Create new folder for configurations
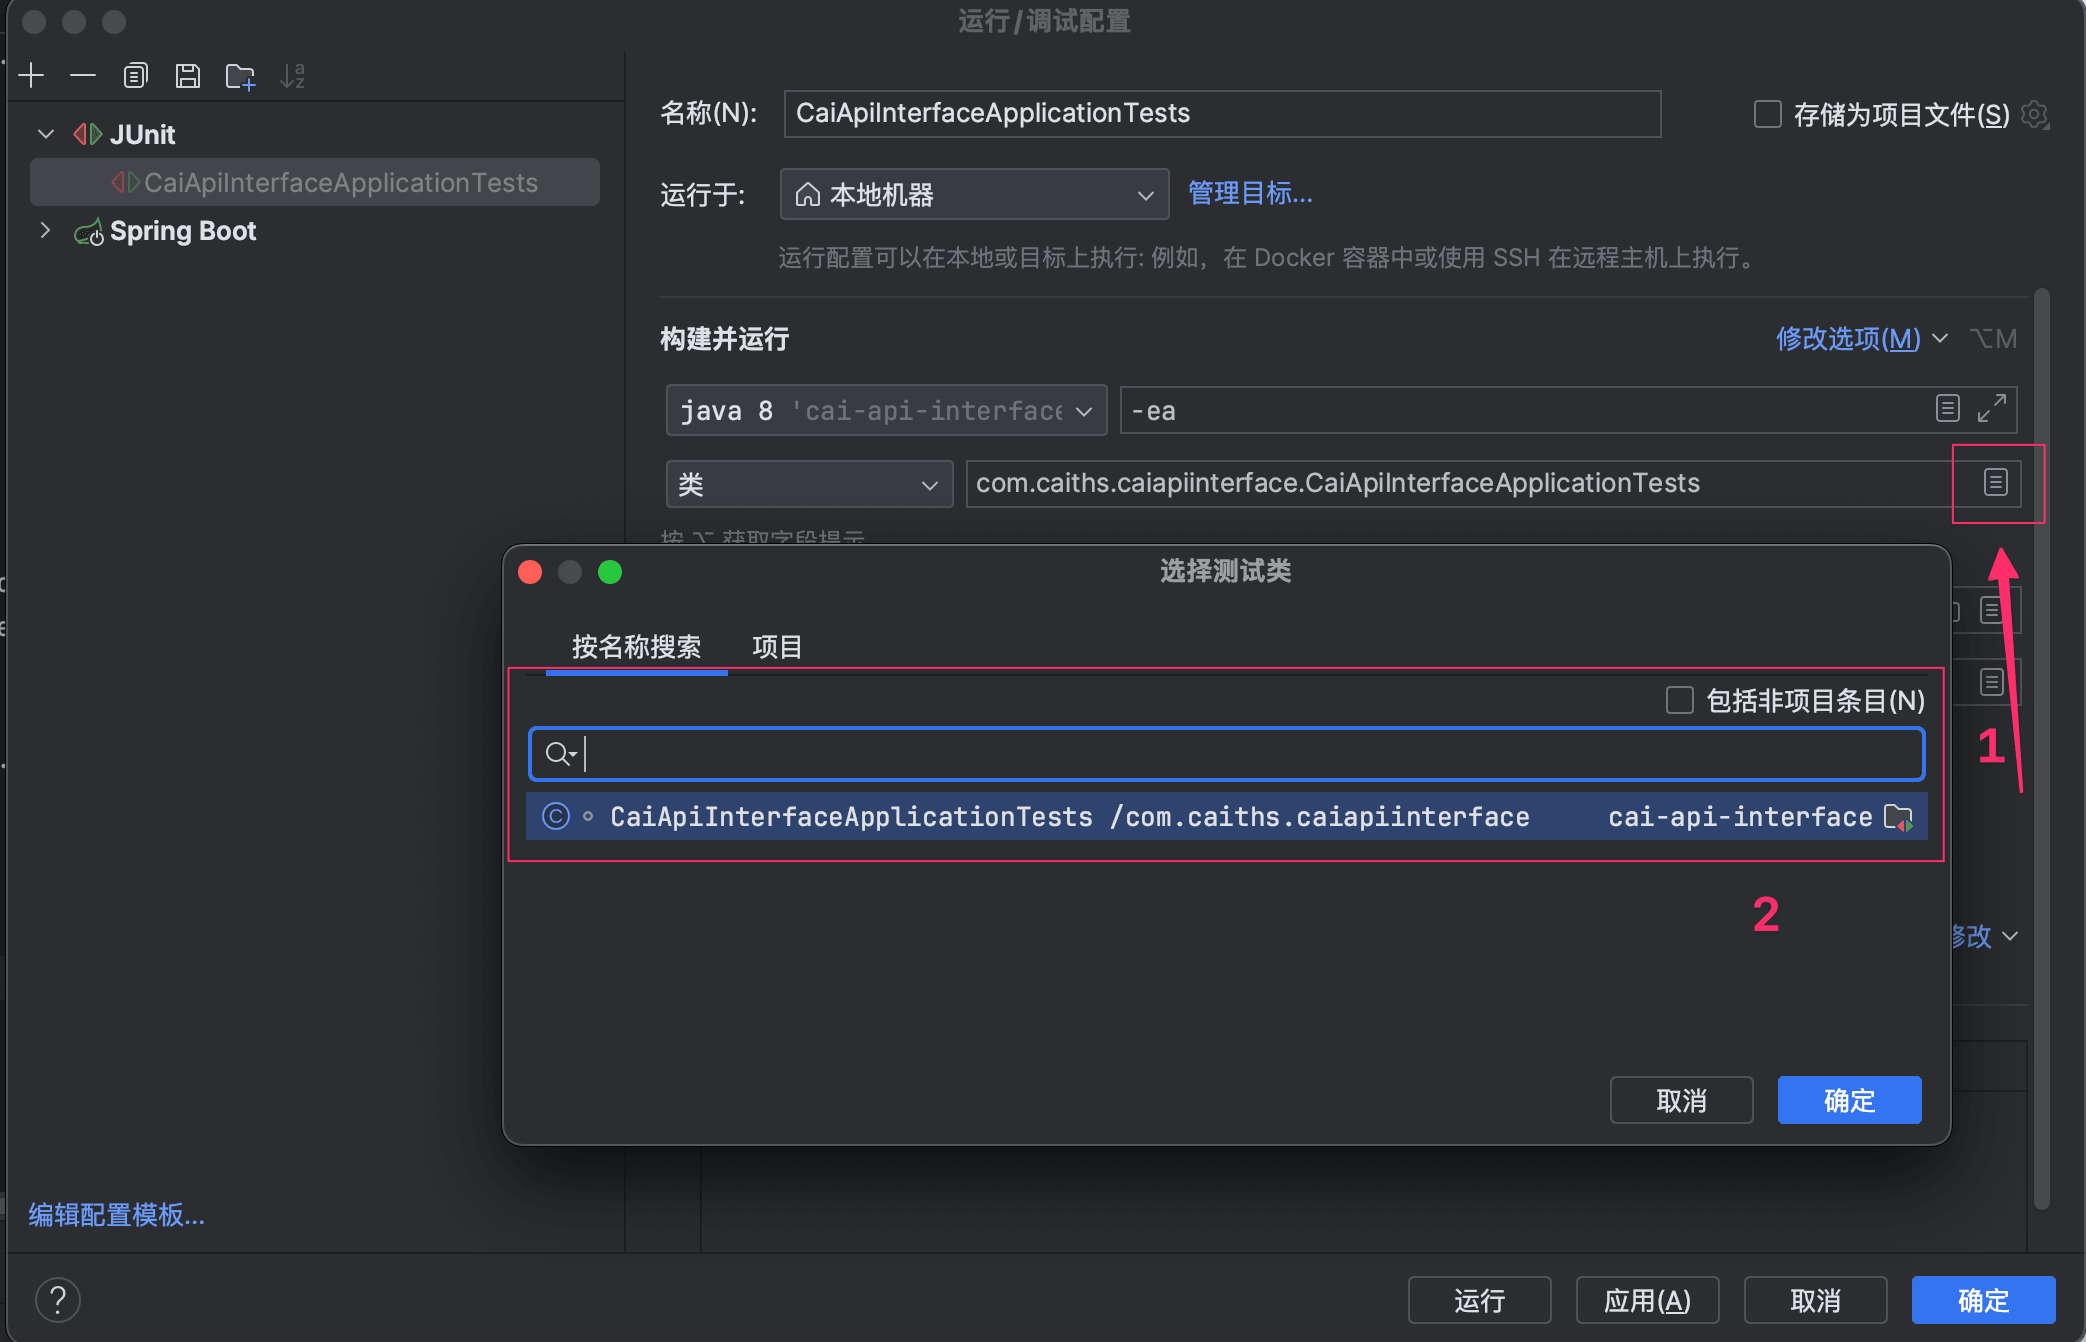 [240, 76]
